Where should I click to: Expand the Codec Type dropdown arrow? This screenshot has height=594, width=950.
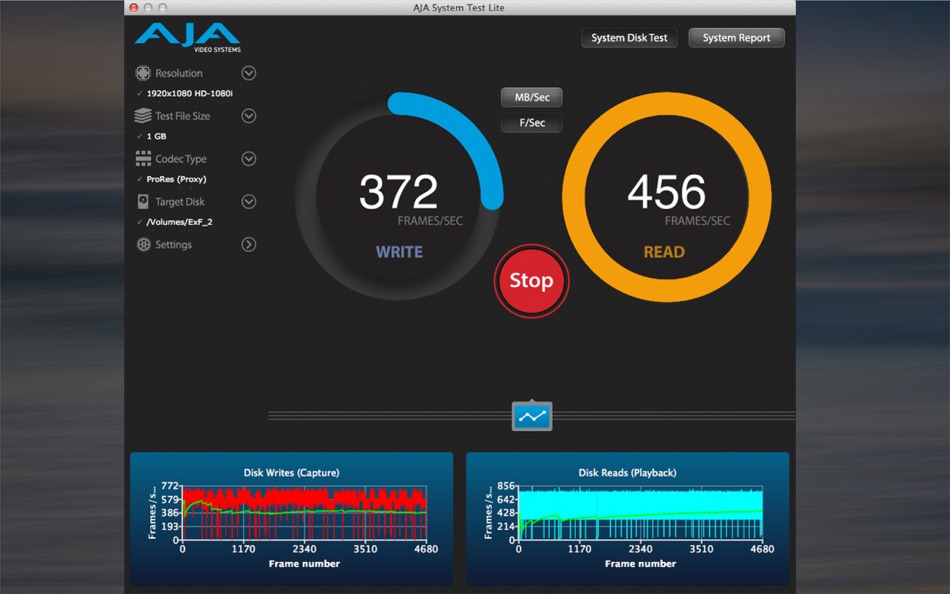tap(248, 159)
